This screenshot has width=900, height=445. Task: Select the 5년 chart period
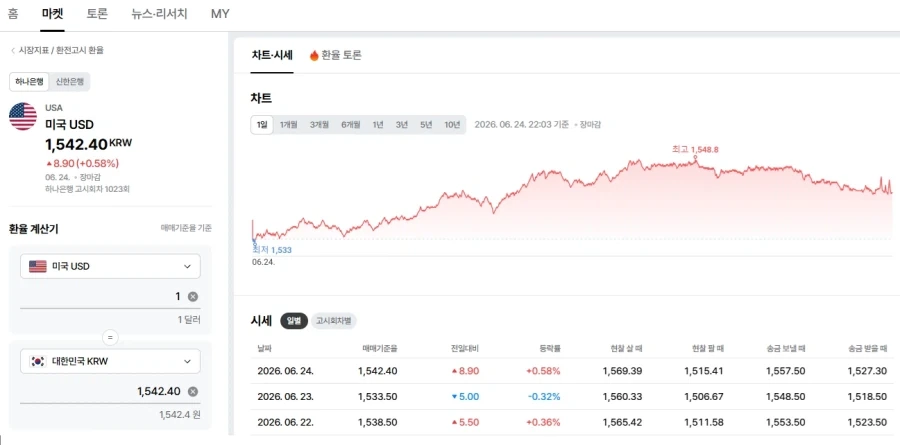pyautogui.click(x=426, y=125)
